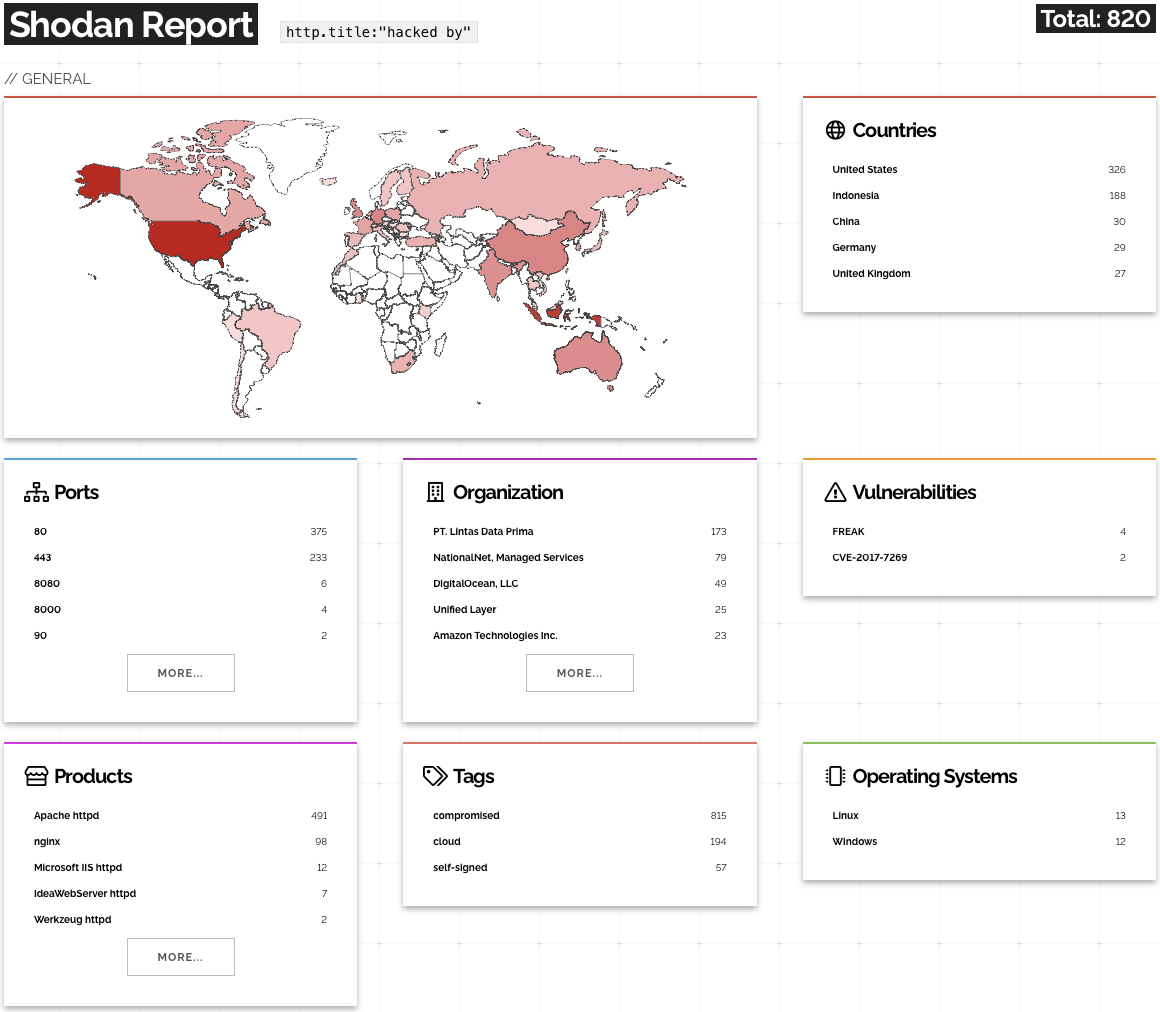Open the United States country entry

point(864,169)
